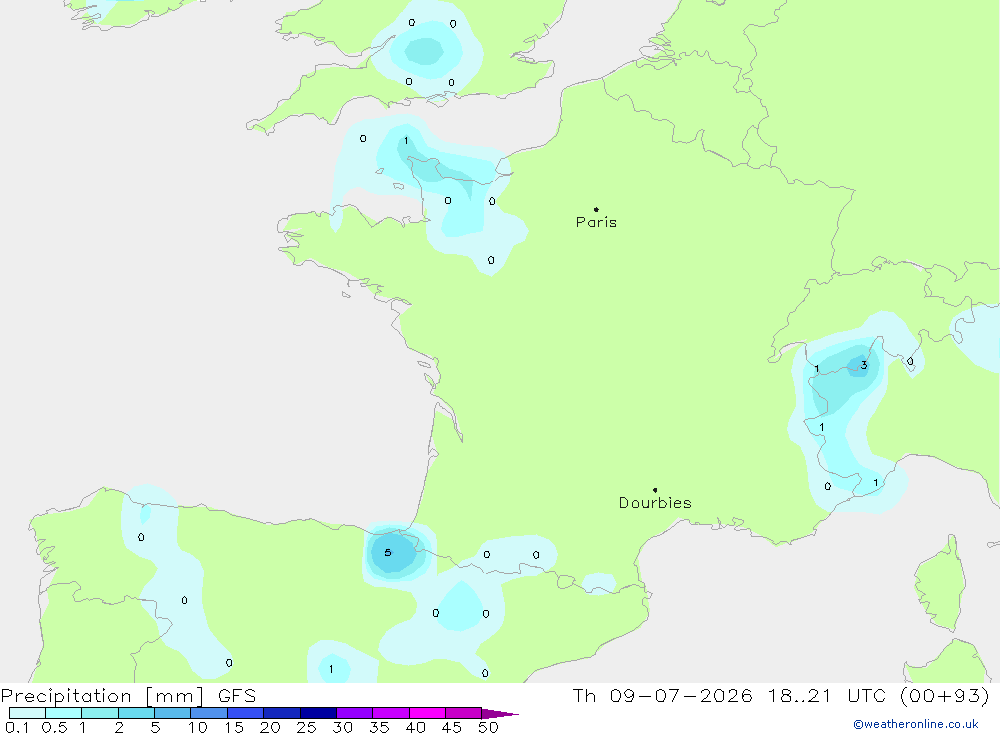This screenshot has height=733, width=1000.
Task: Click the '(00+93)' forecast offset text
Action: click(x=945, y=696)
